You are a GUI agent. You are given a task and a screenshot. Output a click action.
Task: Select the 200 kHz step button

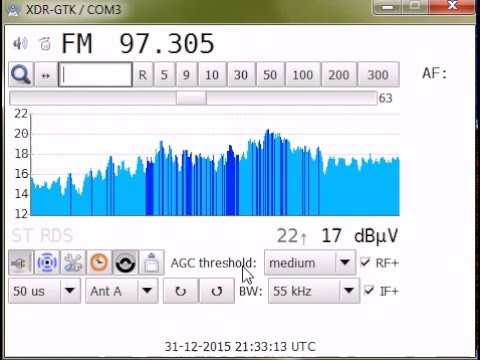[x=339, y=75]
